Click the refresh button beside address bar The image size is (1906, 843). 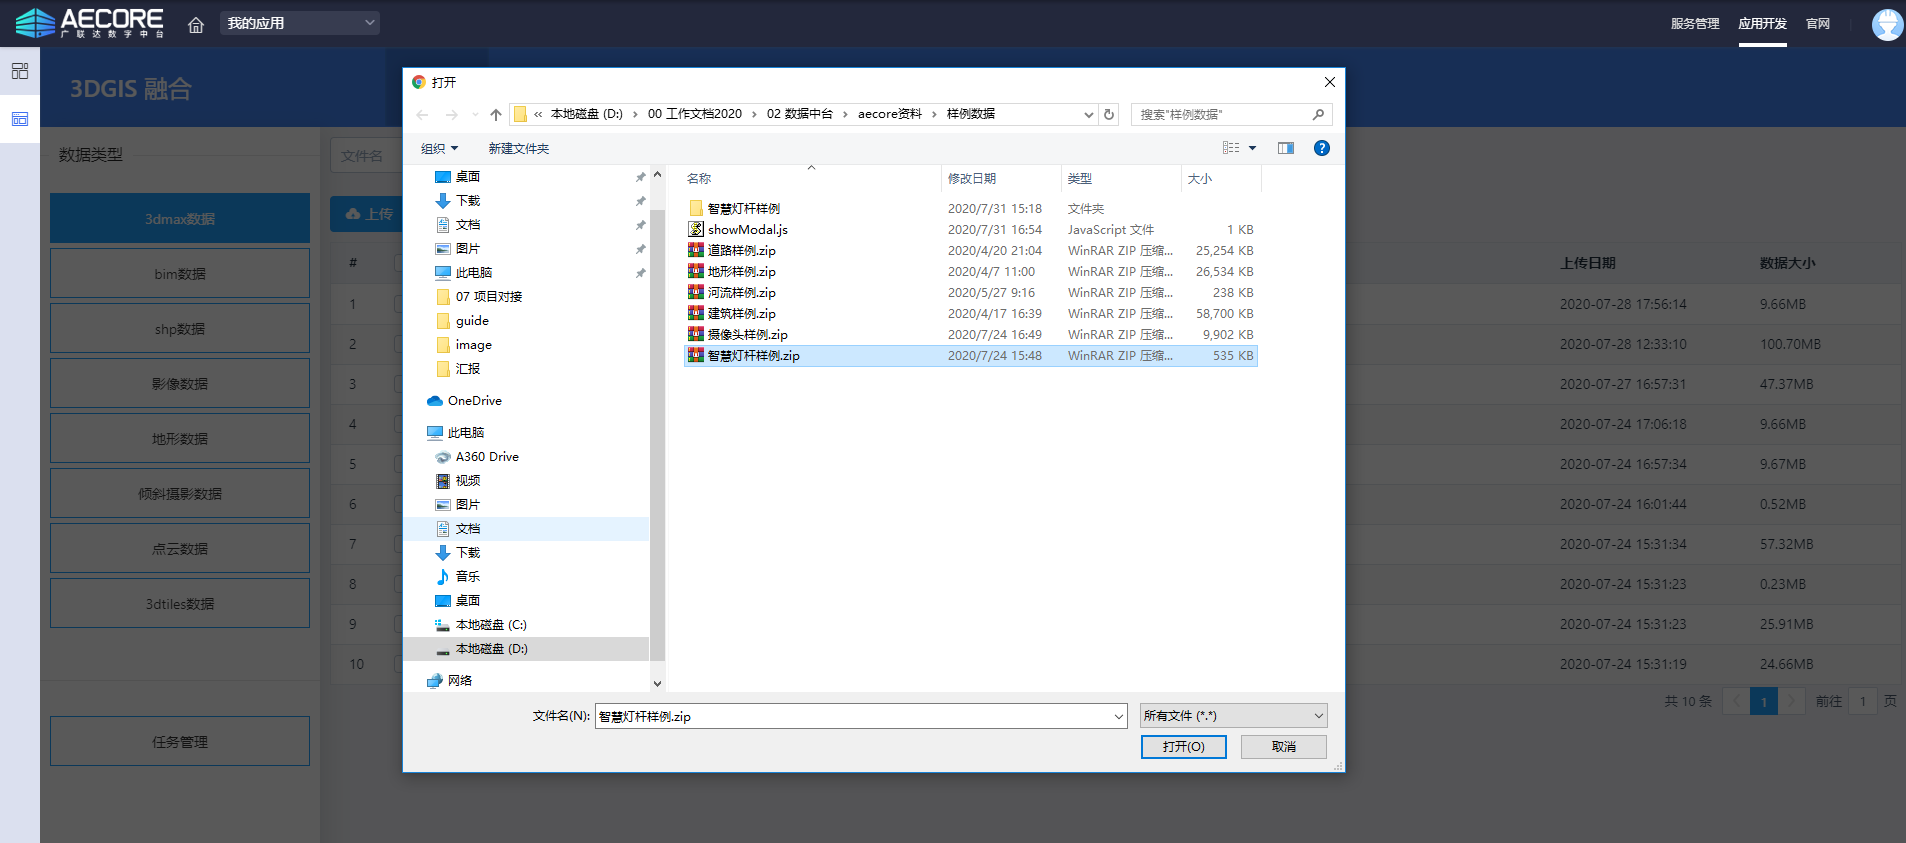pos(1109,114)
